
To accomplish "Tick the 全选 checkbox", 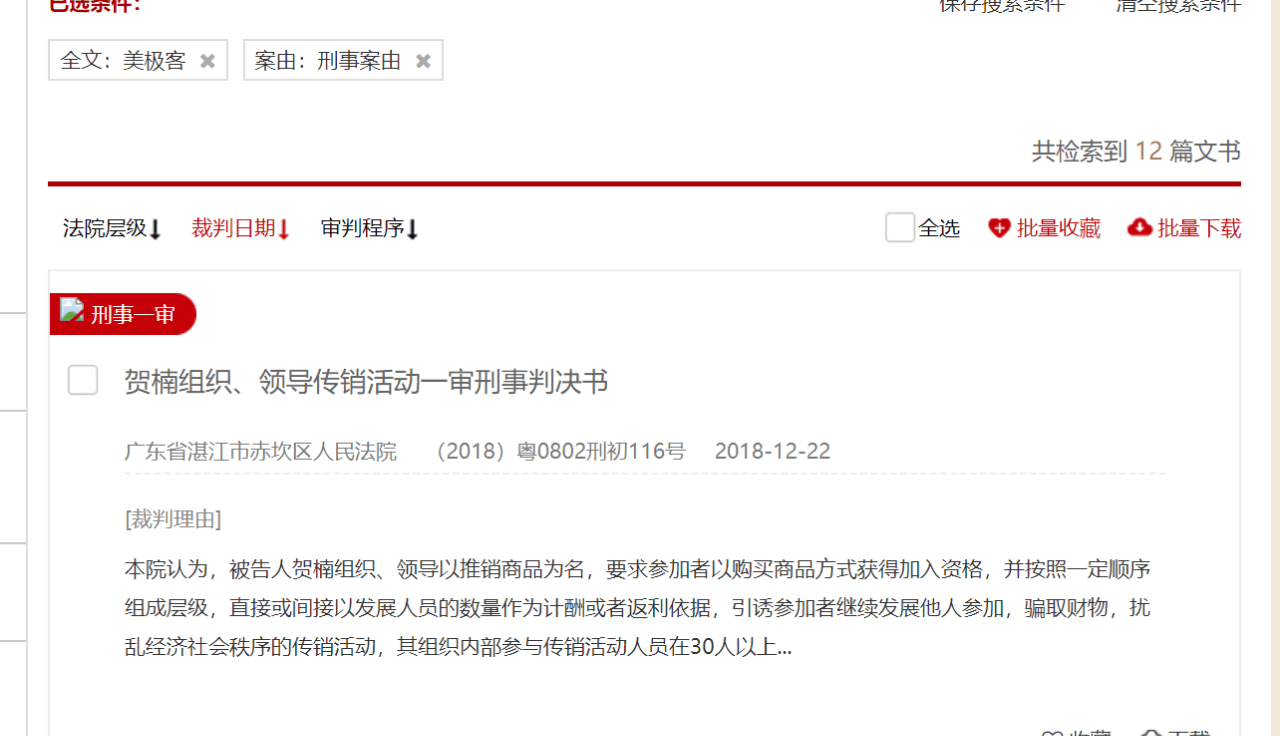I will click(899, 228).
